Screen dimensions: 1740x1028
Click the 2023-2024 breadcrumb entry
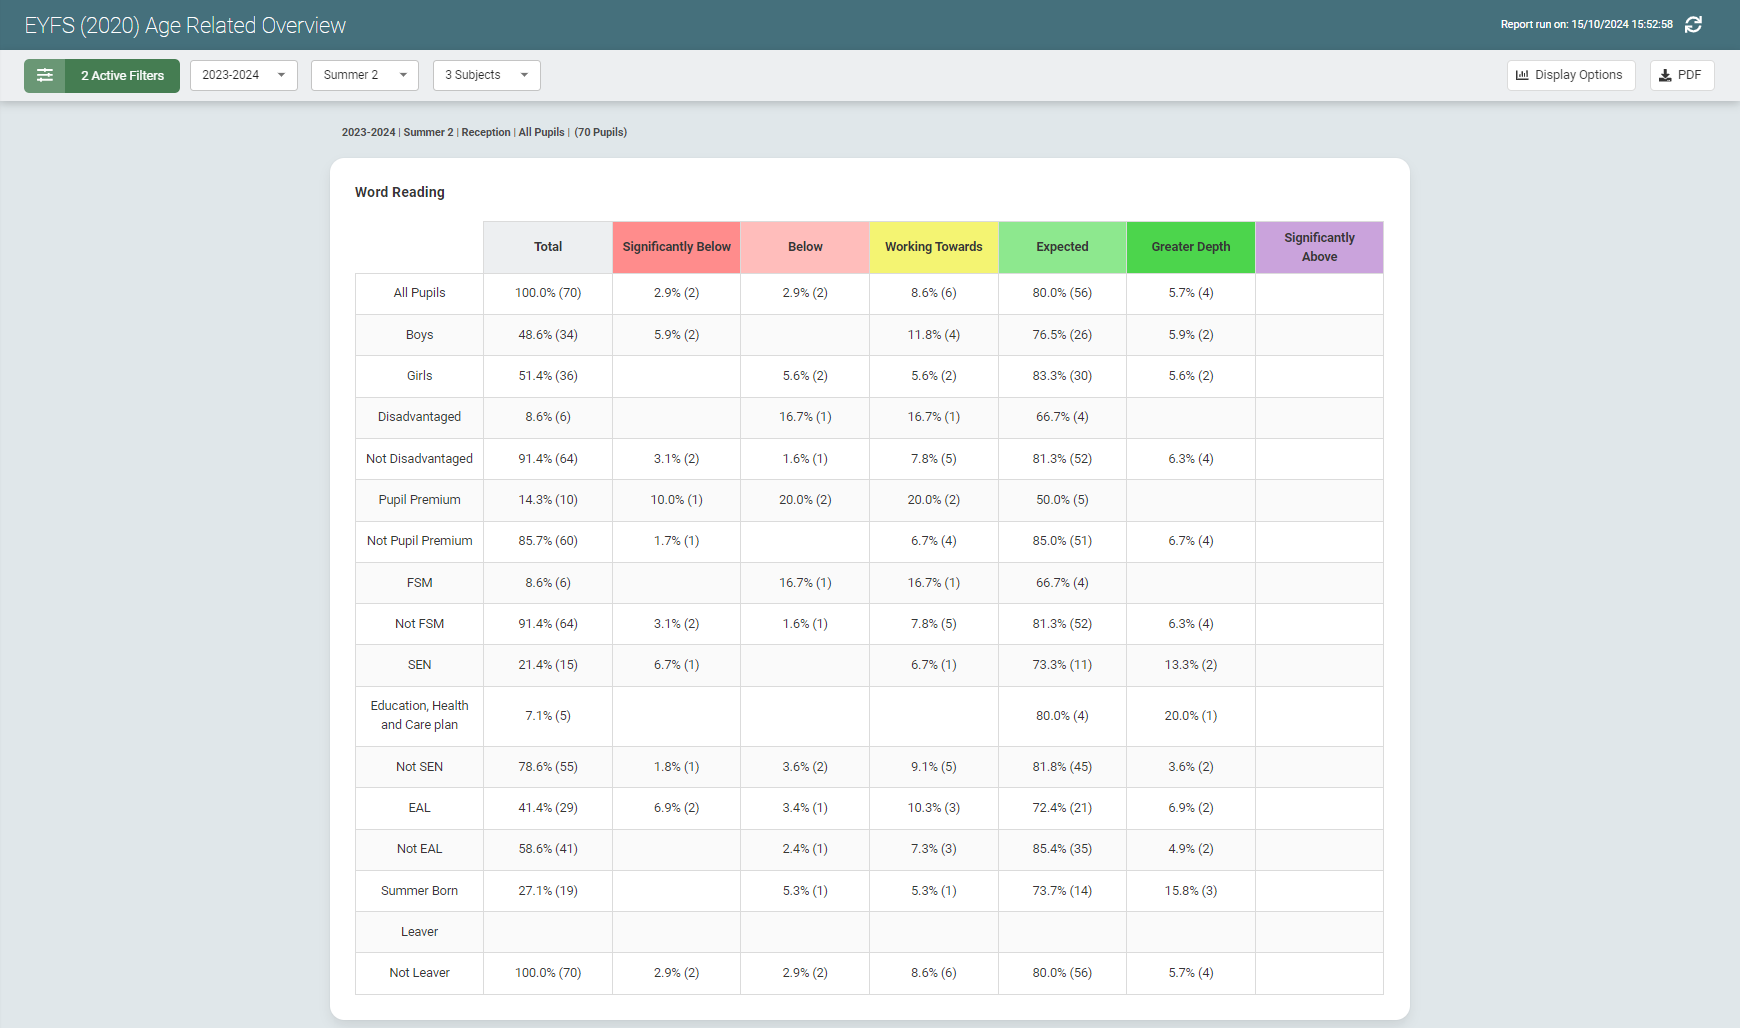(368, 131)
